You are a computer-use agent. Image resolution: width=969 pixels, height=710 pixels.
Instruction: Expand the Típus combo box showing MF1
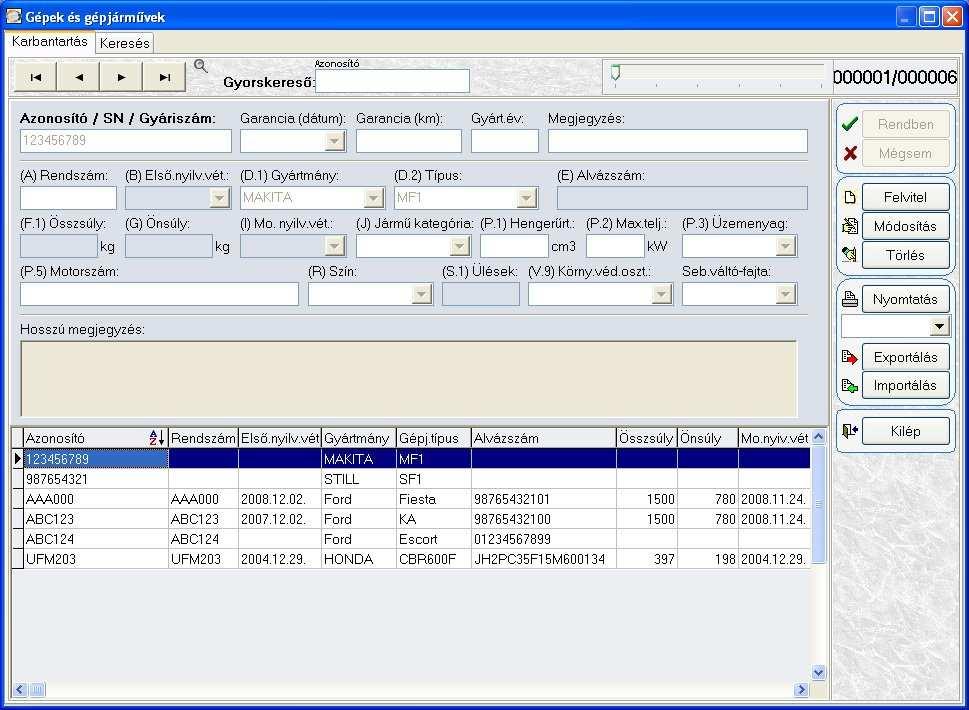(x=526, y=198)
